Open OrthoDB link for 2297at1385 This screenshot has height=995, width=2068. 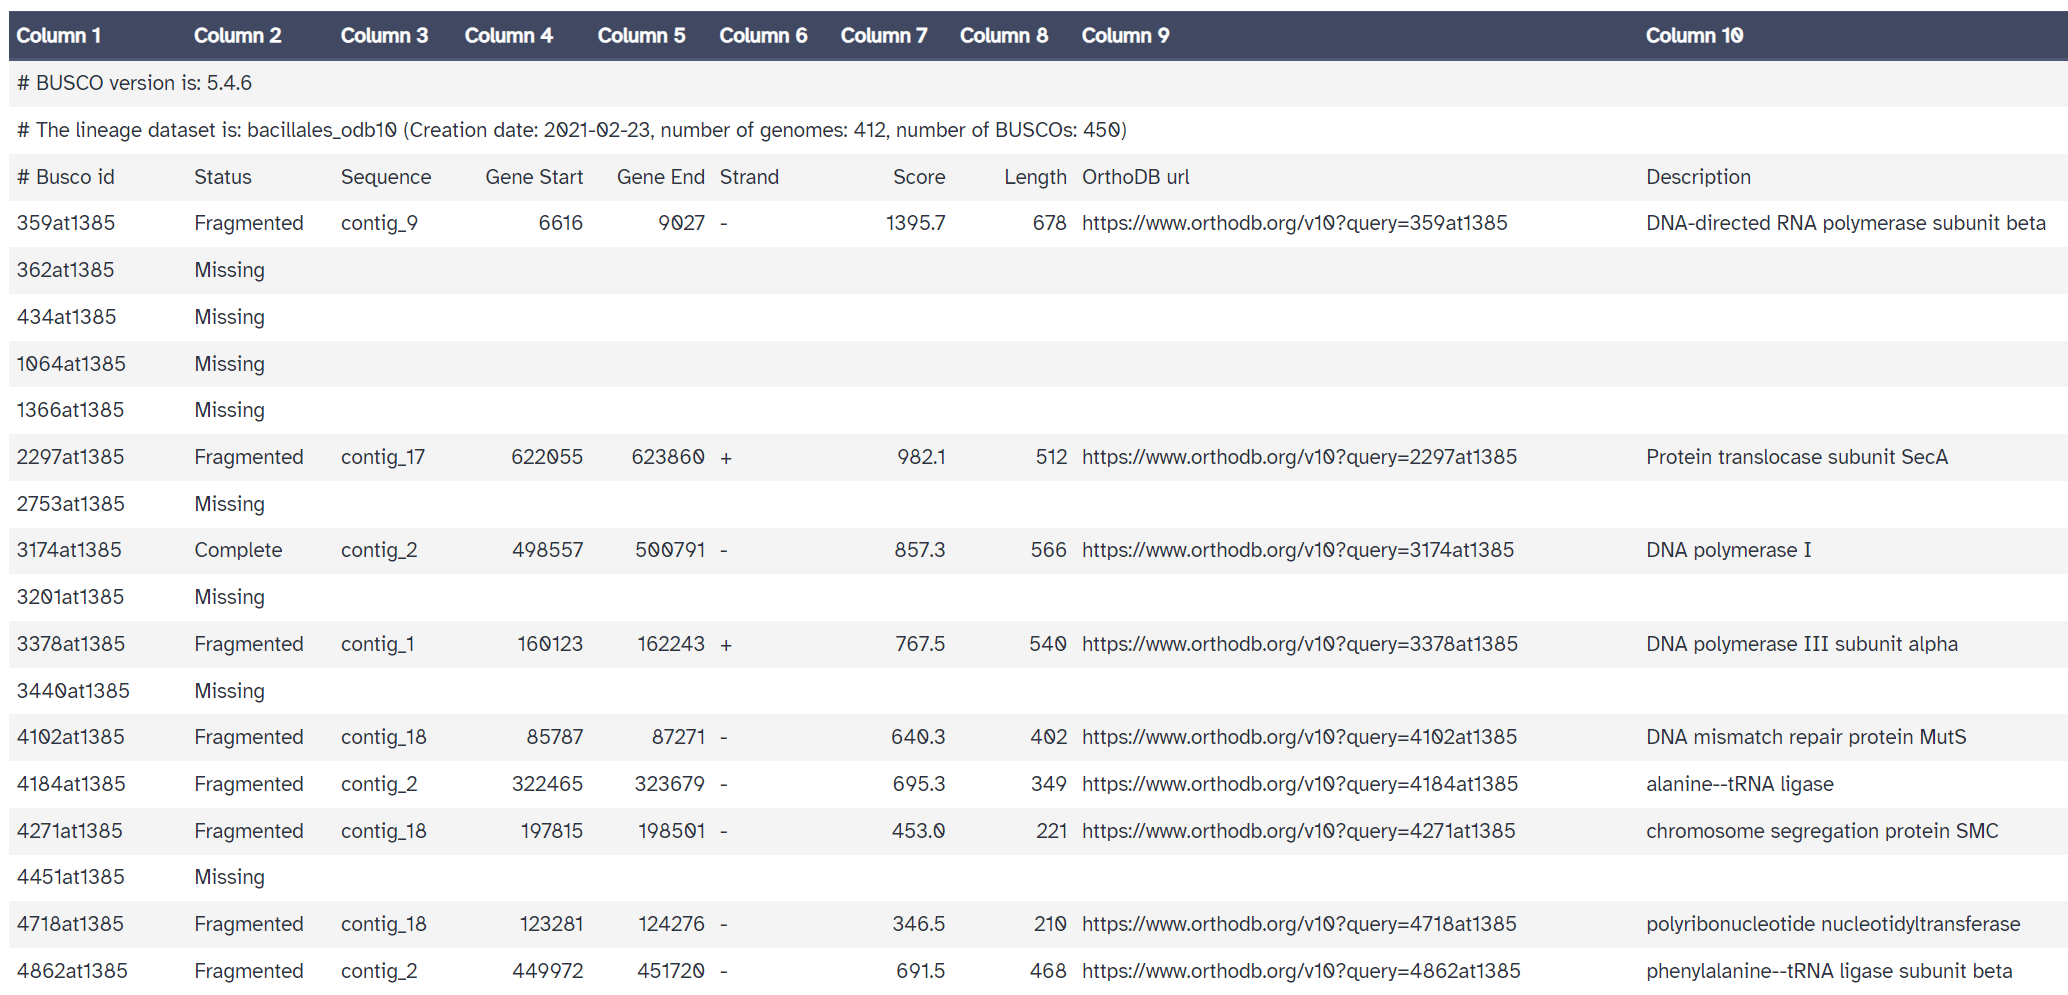tap(1299, 457)
